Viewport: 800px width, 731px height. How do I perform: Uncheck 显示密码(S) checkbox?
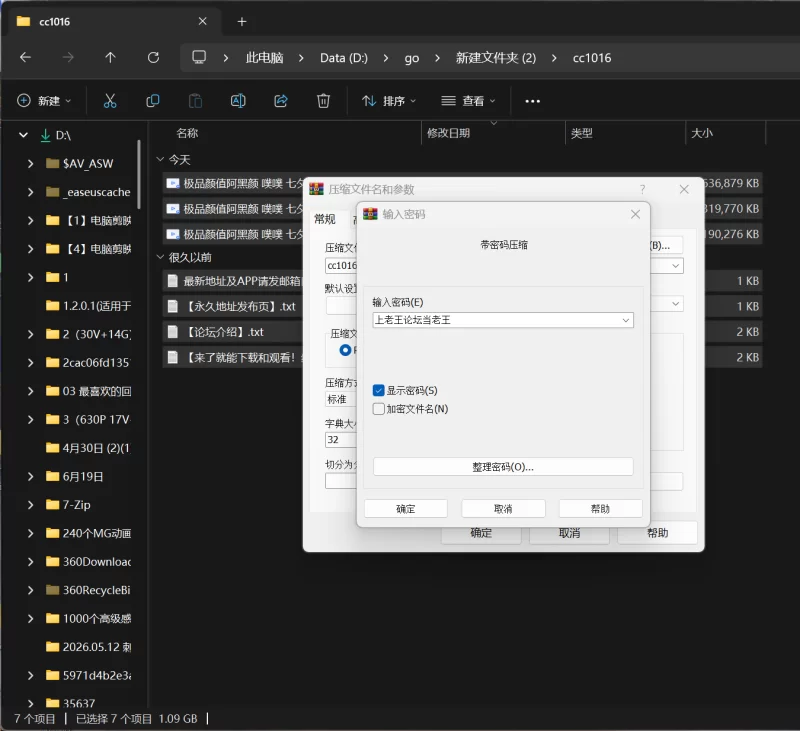(379, 391)
